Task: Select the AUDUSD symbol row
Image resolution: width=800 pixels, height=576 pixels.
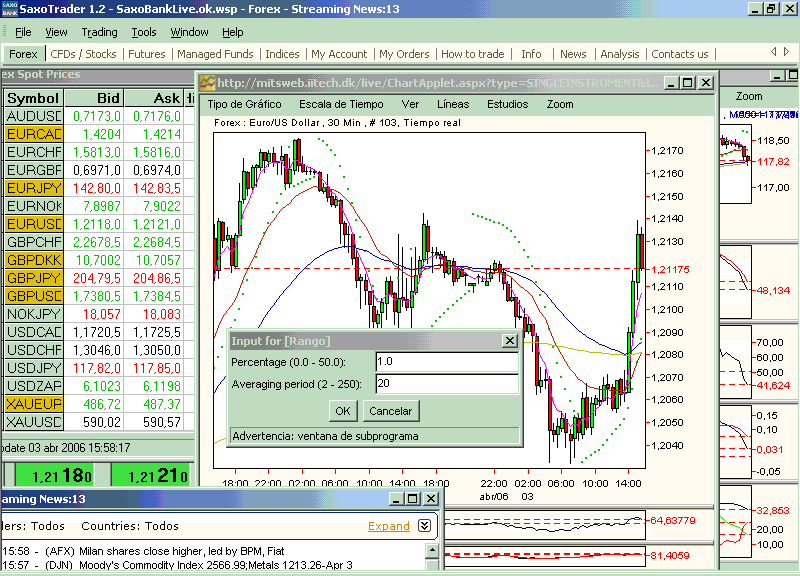Action: [34, 116]
